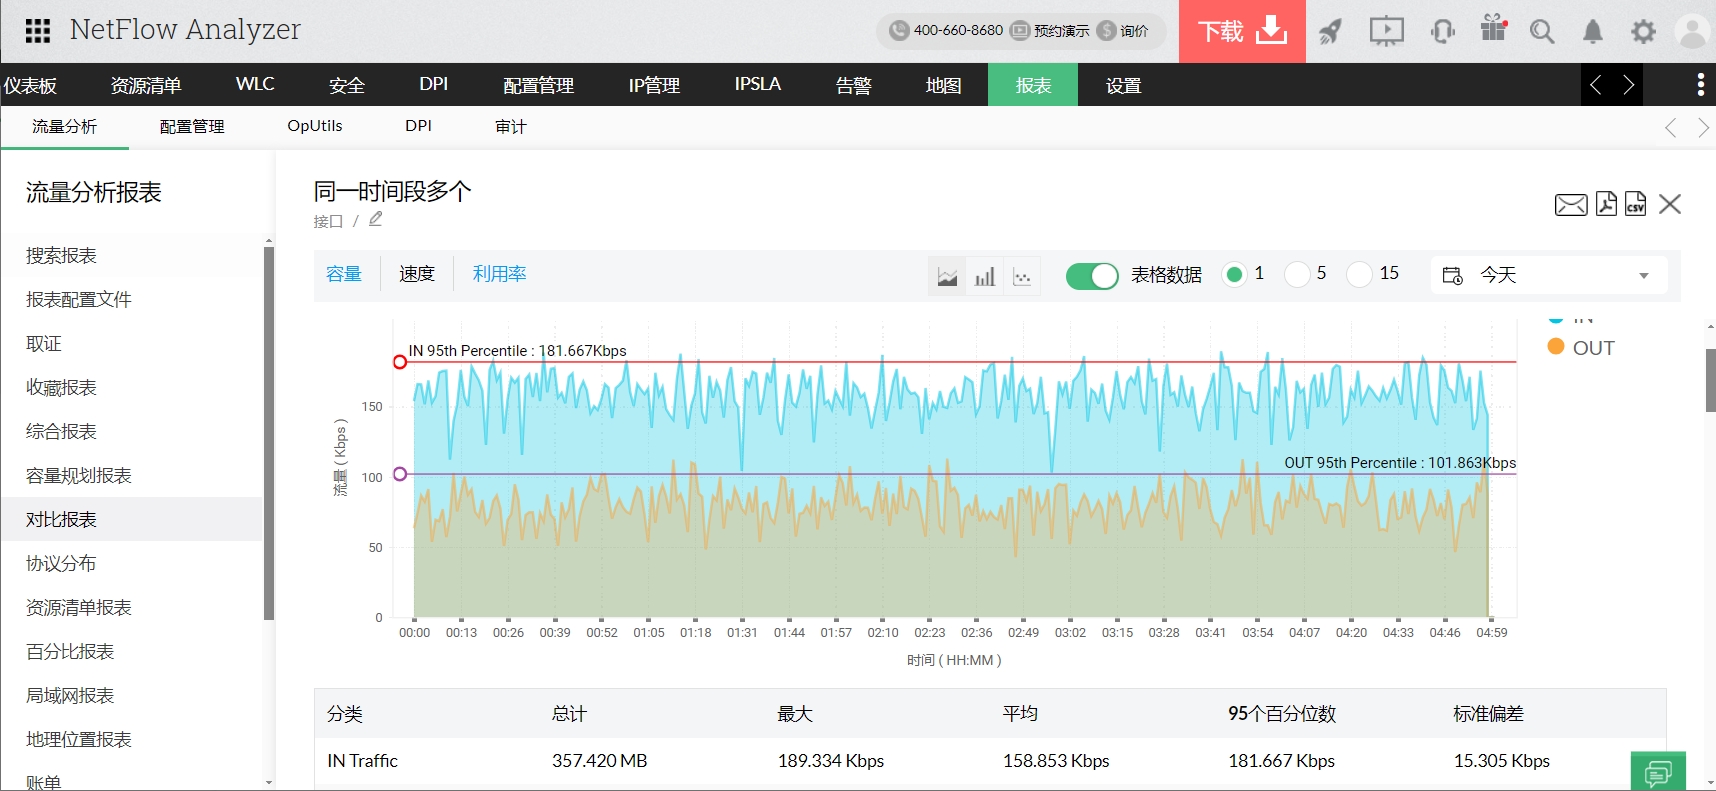The image size is (1716, 791).
Task: Toggle the 表格数据 switch
Action: pyautogui.click(x=1091, y=276)
